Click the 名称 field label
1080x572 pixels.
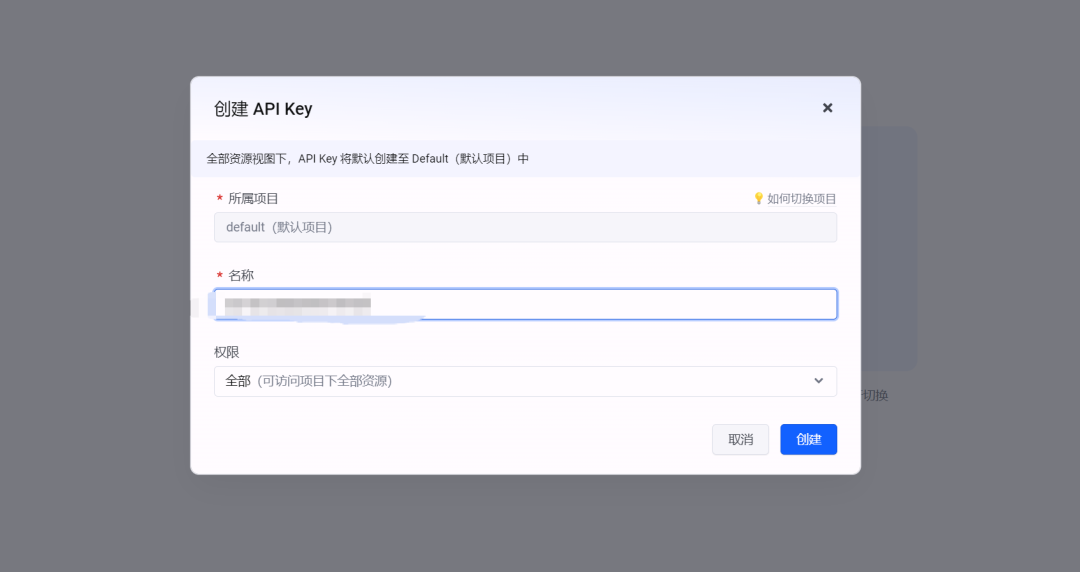pyautogui.click(x=242, y=276)
